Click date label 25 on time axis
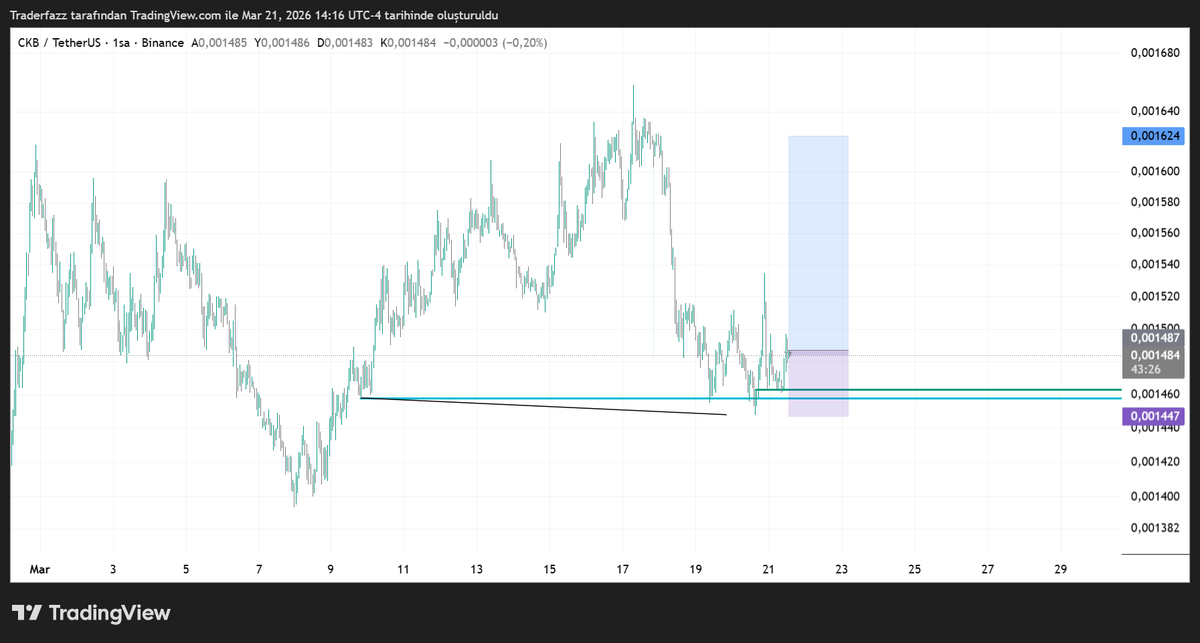Image resolution: width=1200 pixels, height=643 pixels. 914,569
